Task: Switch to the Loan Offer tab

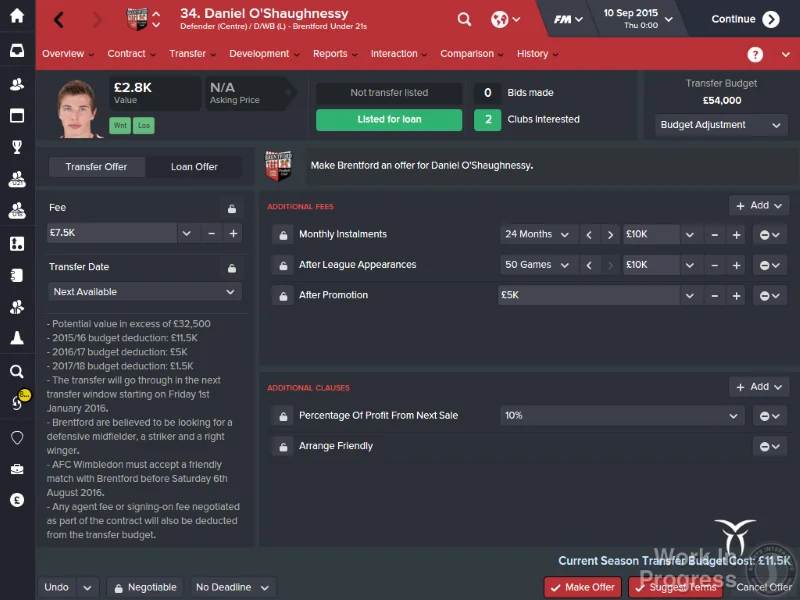Action: tap(194, 167)
